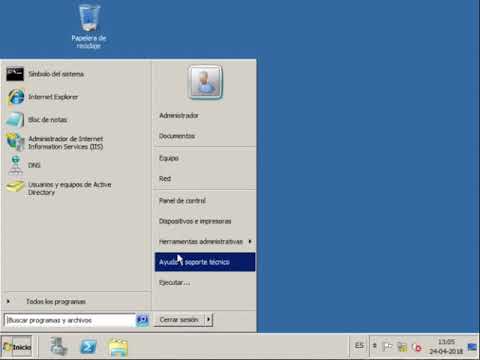Open Ayuda y soporte técnico
480x360 pixels.
pyautogui.click(x=205, y=262)
